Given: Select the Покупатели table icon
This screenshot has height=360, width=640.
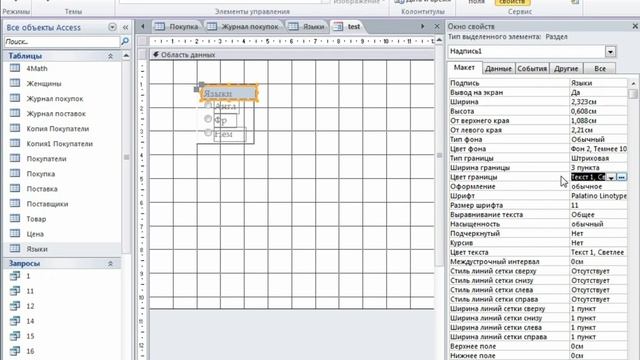Looking at the screenshot, I should pos(15,158).
